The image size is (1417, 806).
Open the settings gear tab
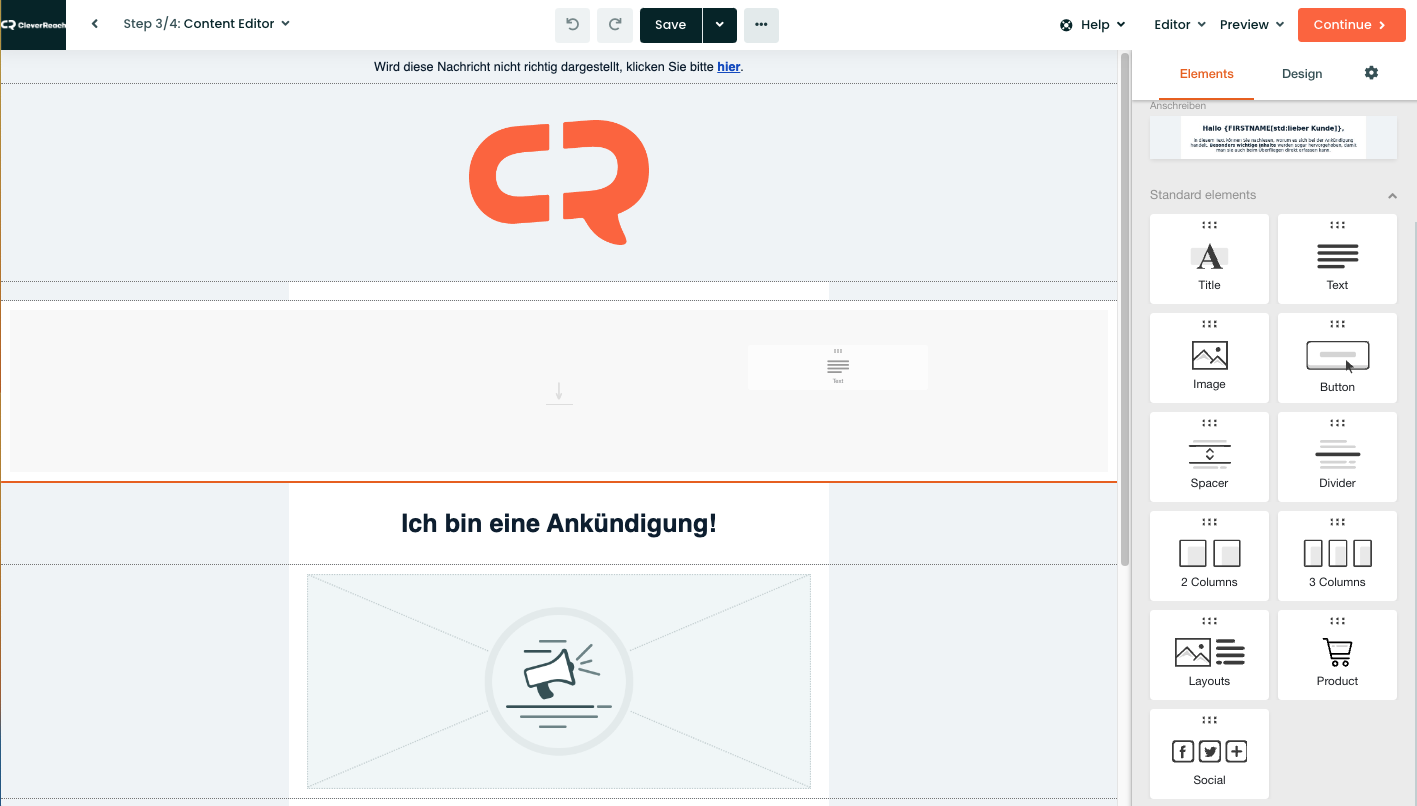click(1371, 73)
